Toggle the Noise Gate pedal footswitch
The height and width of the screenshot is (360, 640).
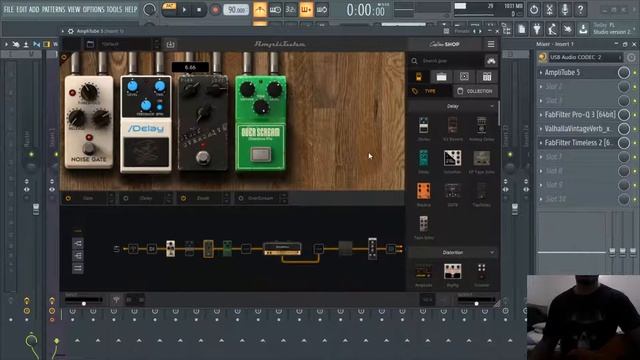[89, 148]
